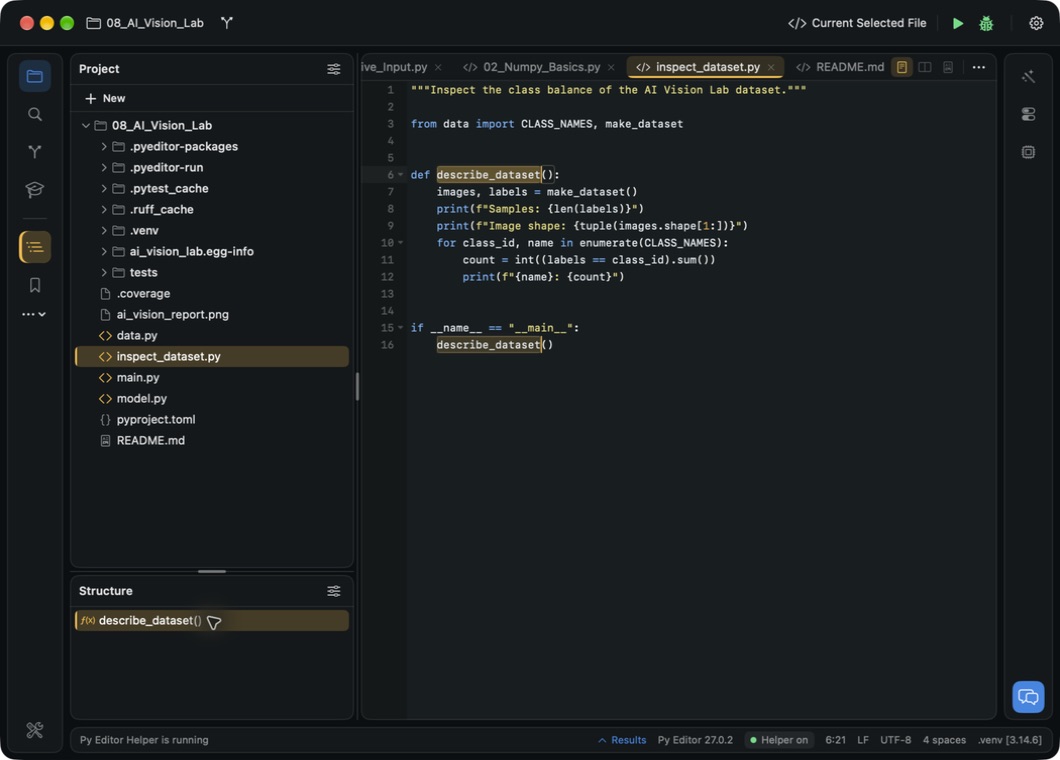Image resolution: width=1060 pixels, height=760 pixels.
Task: Close the inspect_dataset.py tab
Action: [771, 68]
